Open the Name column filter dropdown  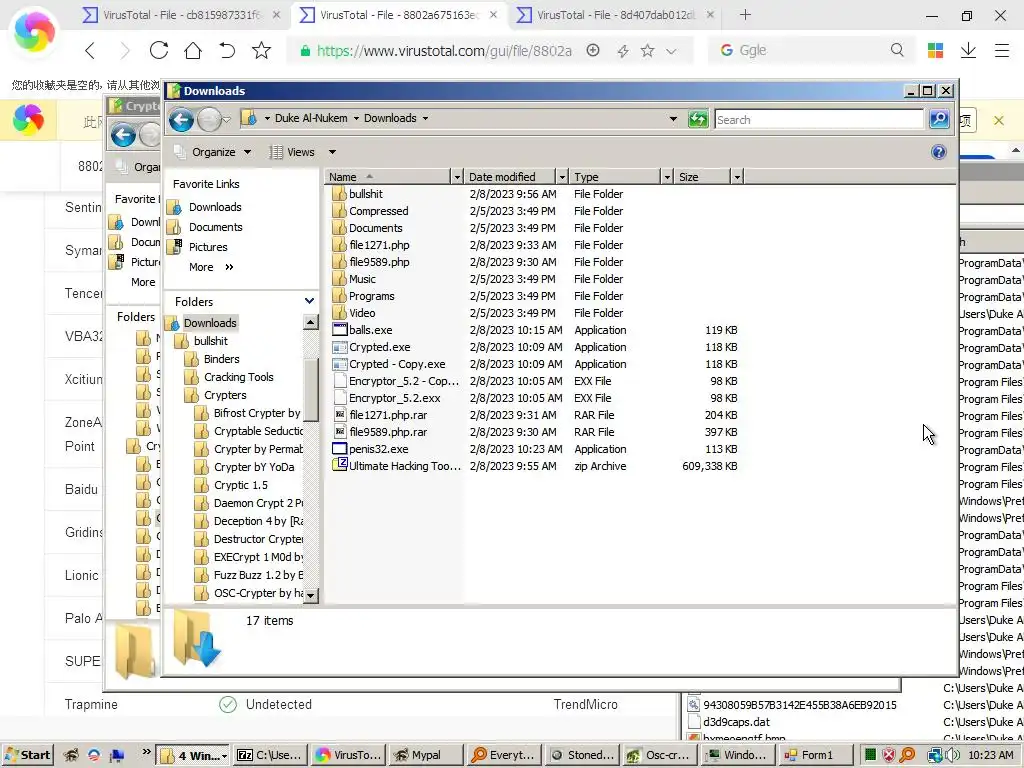457,177
